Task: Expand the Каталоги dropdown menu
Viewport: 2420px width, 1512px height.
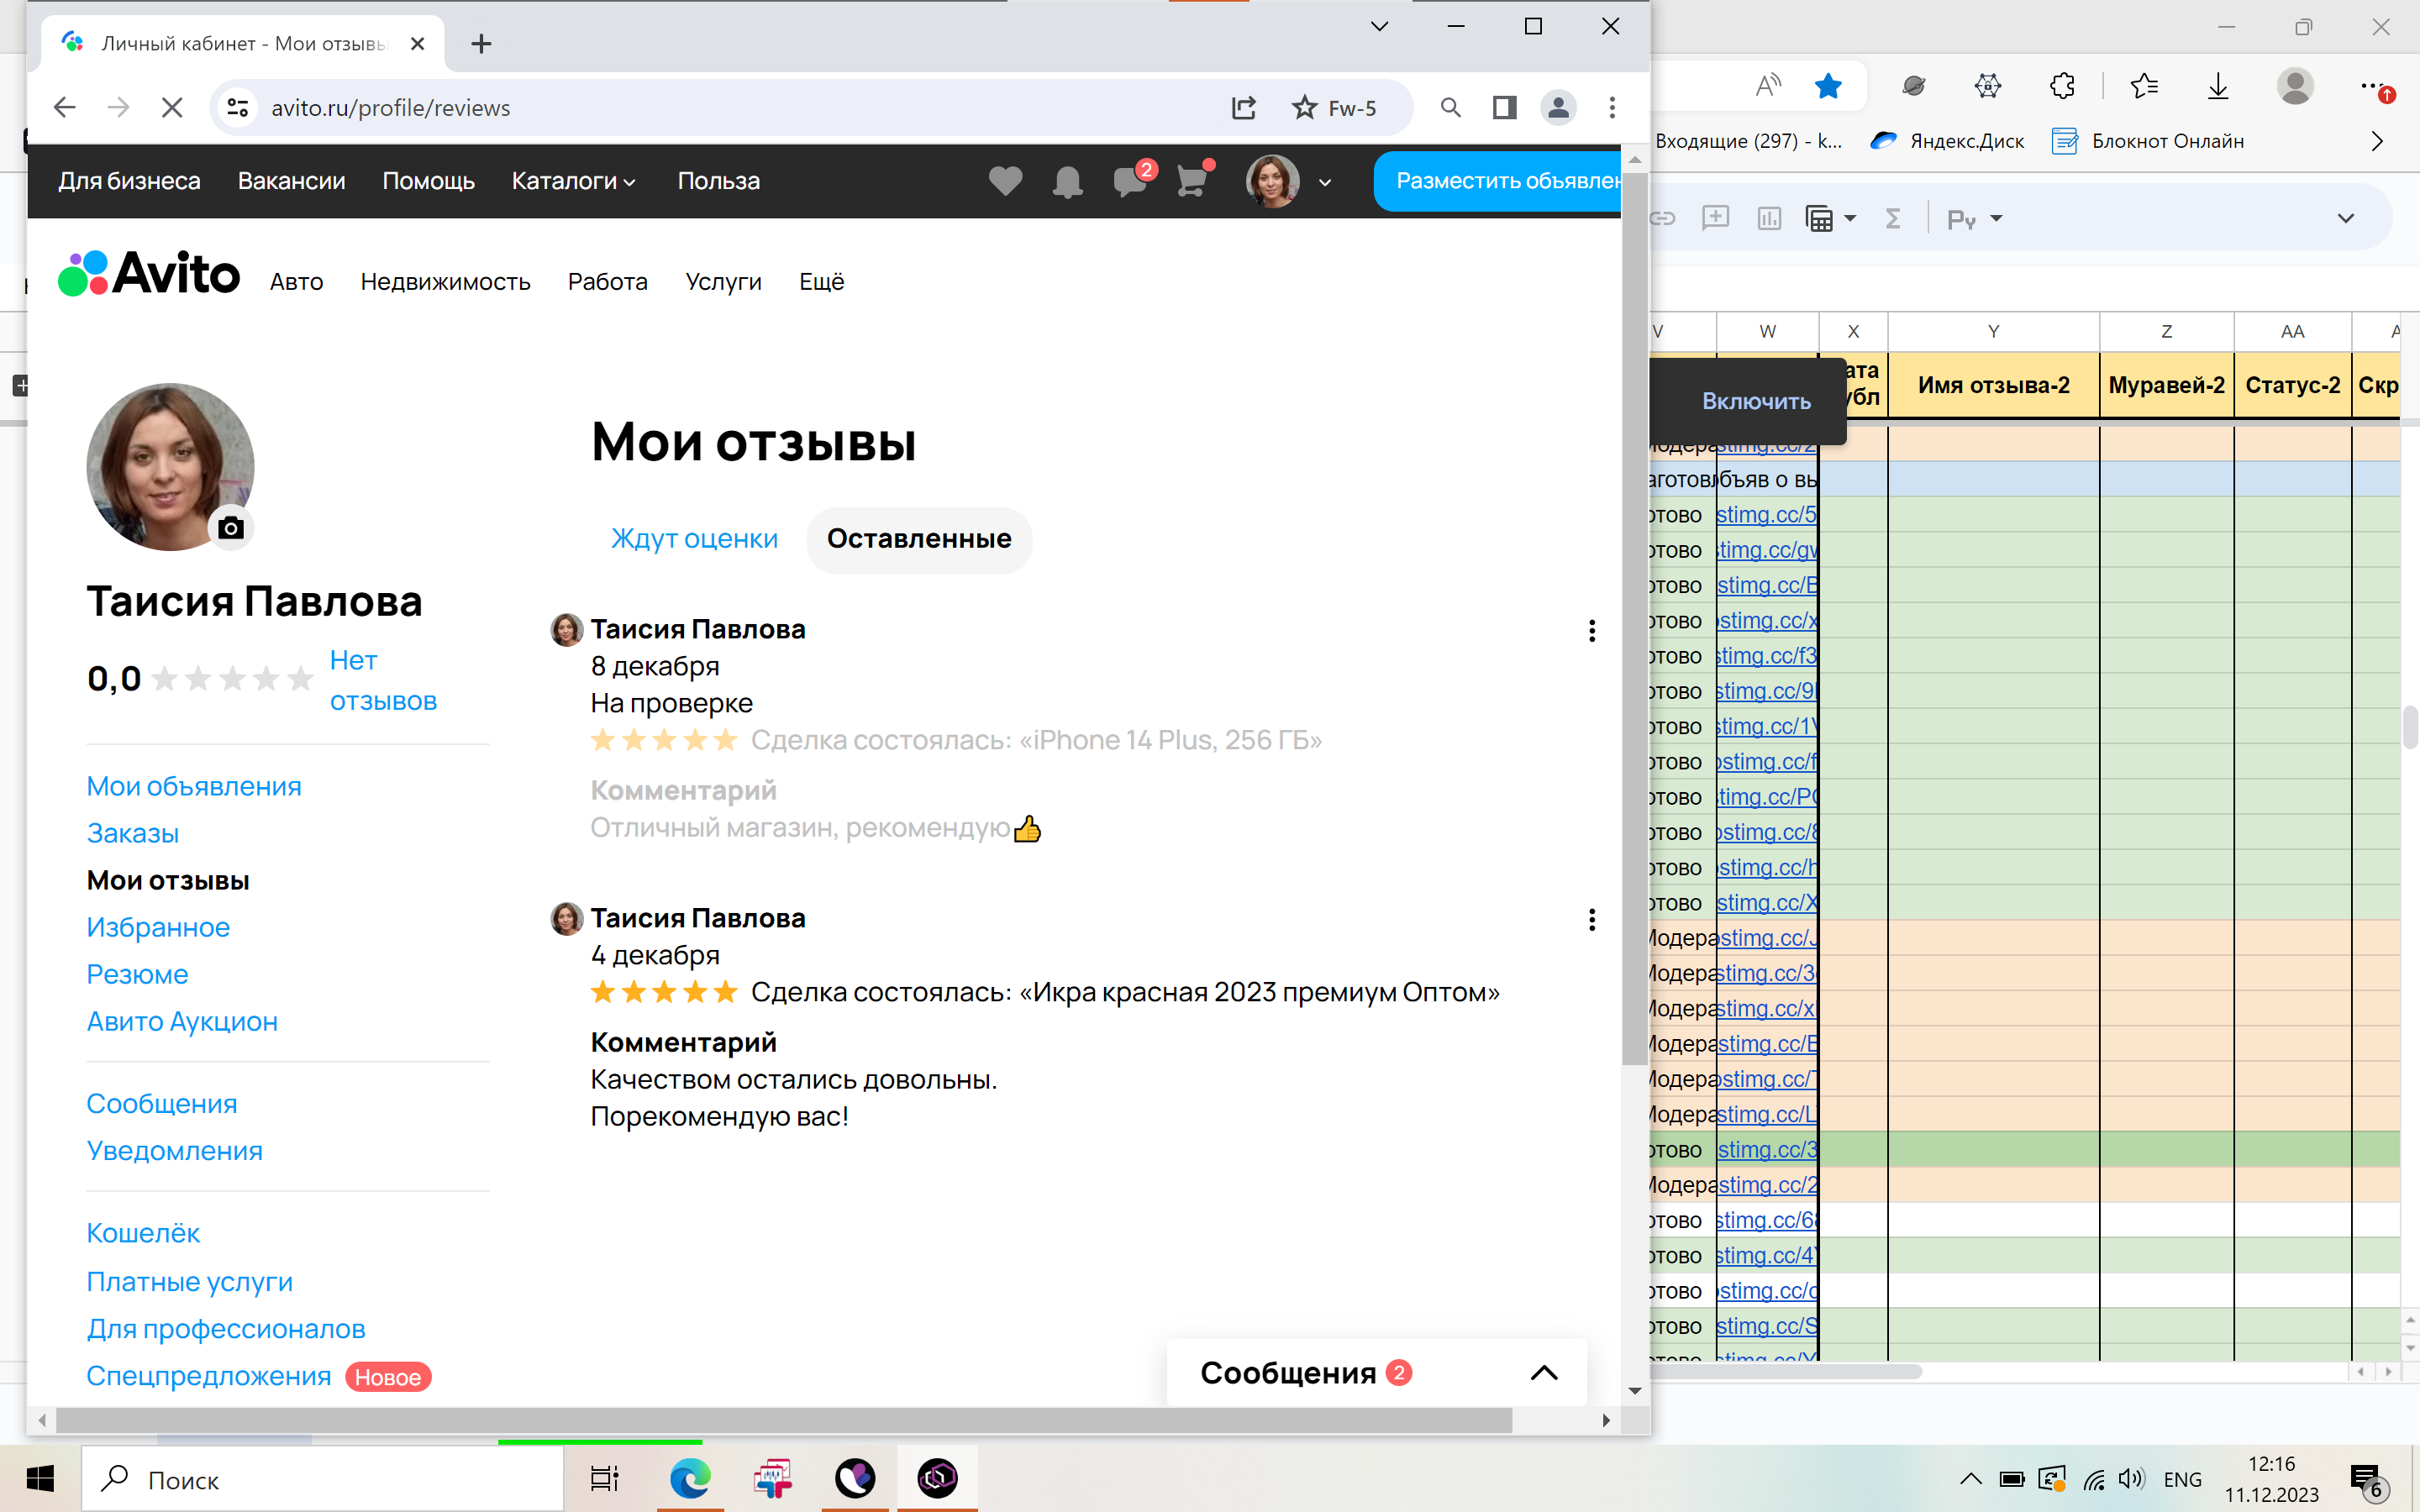Action: coord(573,181)
